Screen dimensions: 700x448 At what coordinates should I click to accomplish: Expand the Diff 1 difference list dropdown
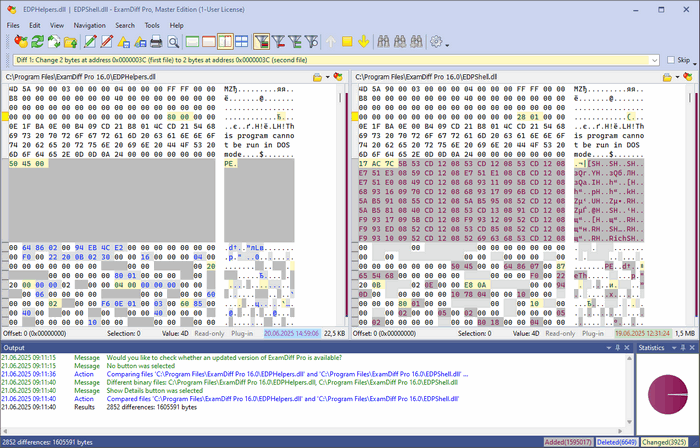point(655,60)
